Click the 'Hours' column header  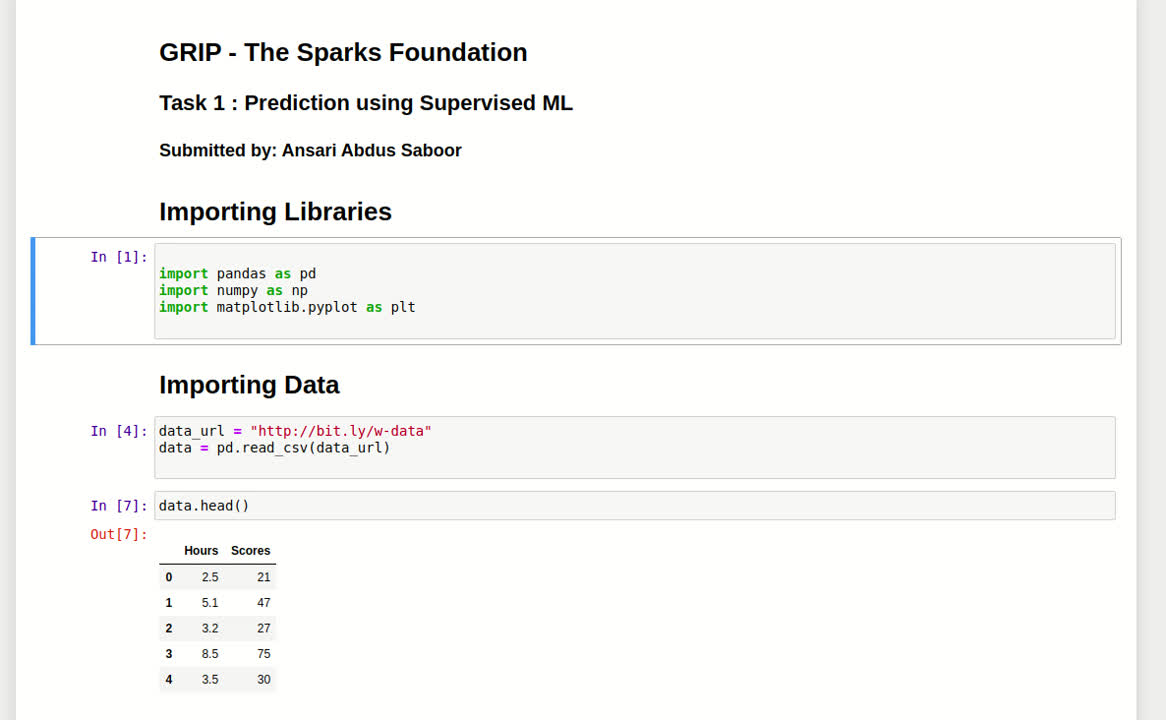point(201,551)
